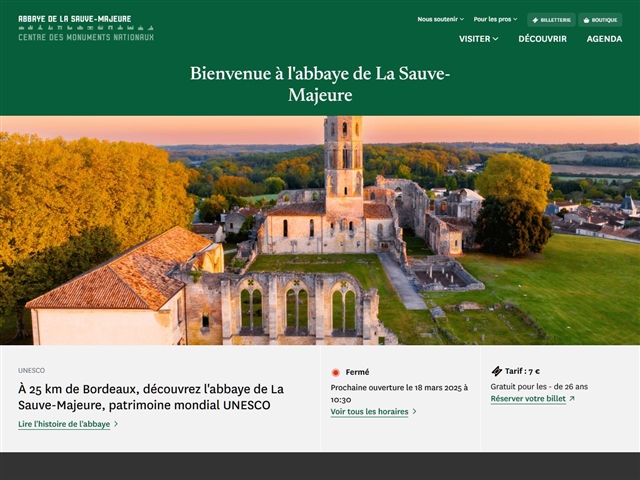Image resolution: width=640 pixels, height=480 pixels.
Task: Follow Voir tous les horaires link
Action: click(x=369, y=411)
